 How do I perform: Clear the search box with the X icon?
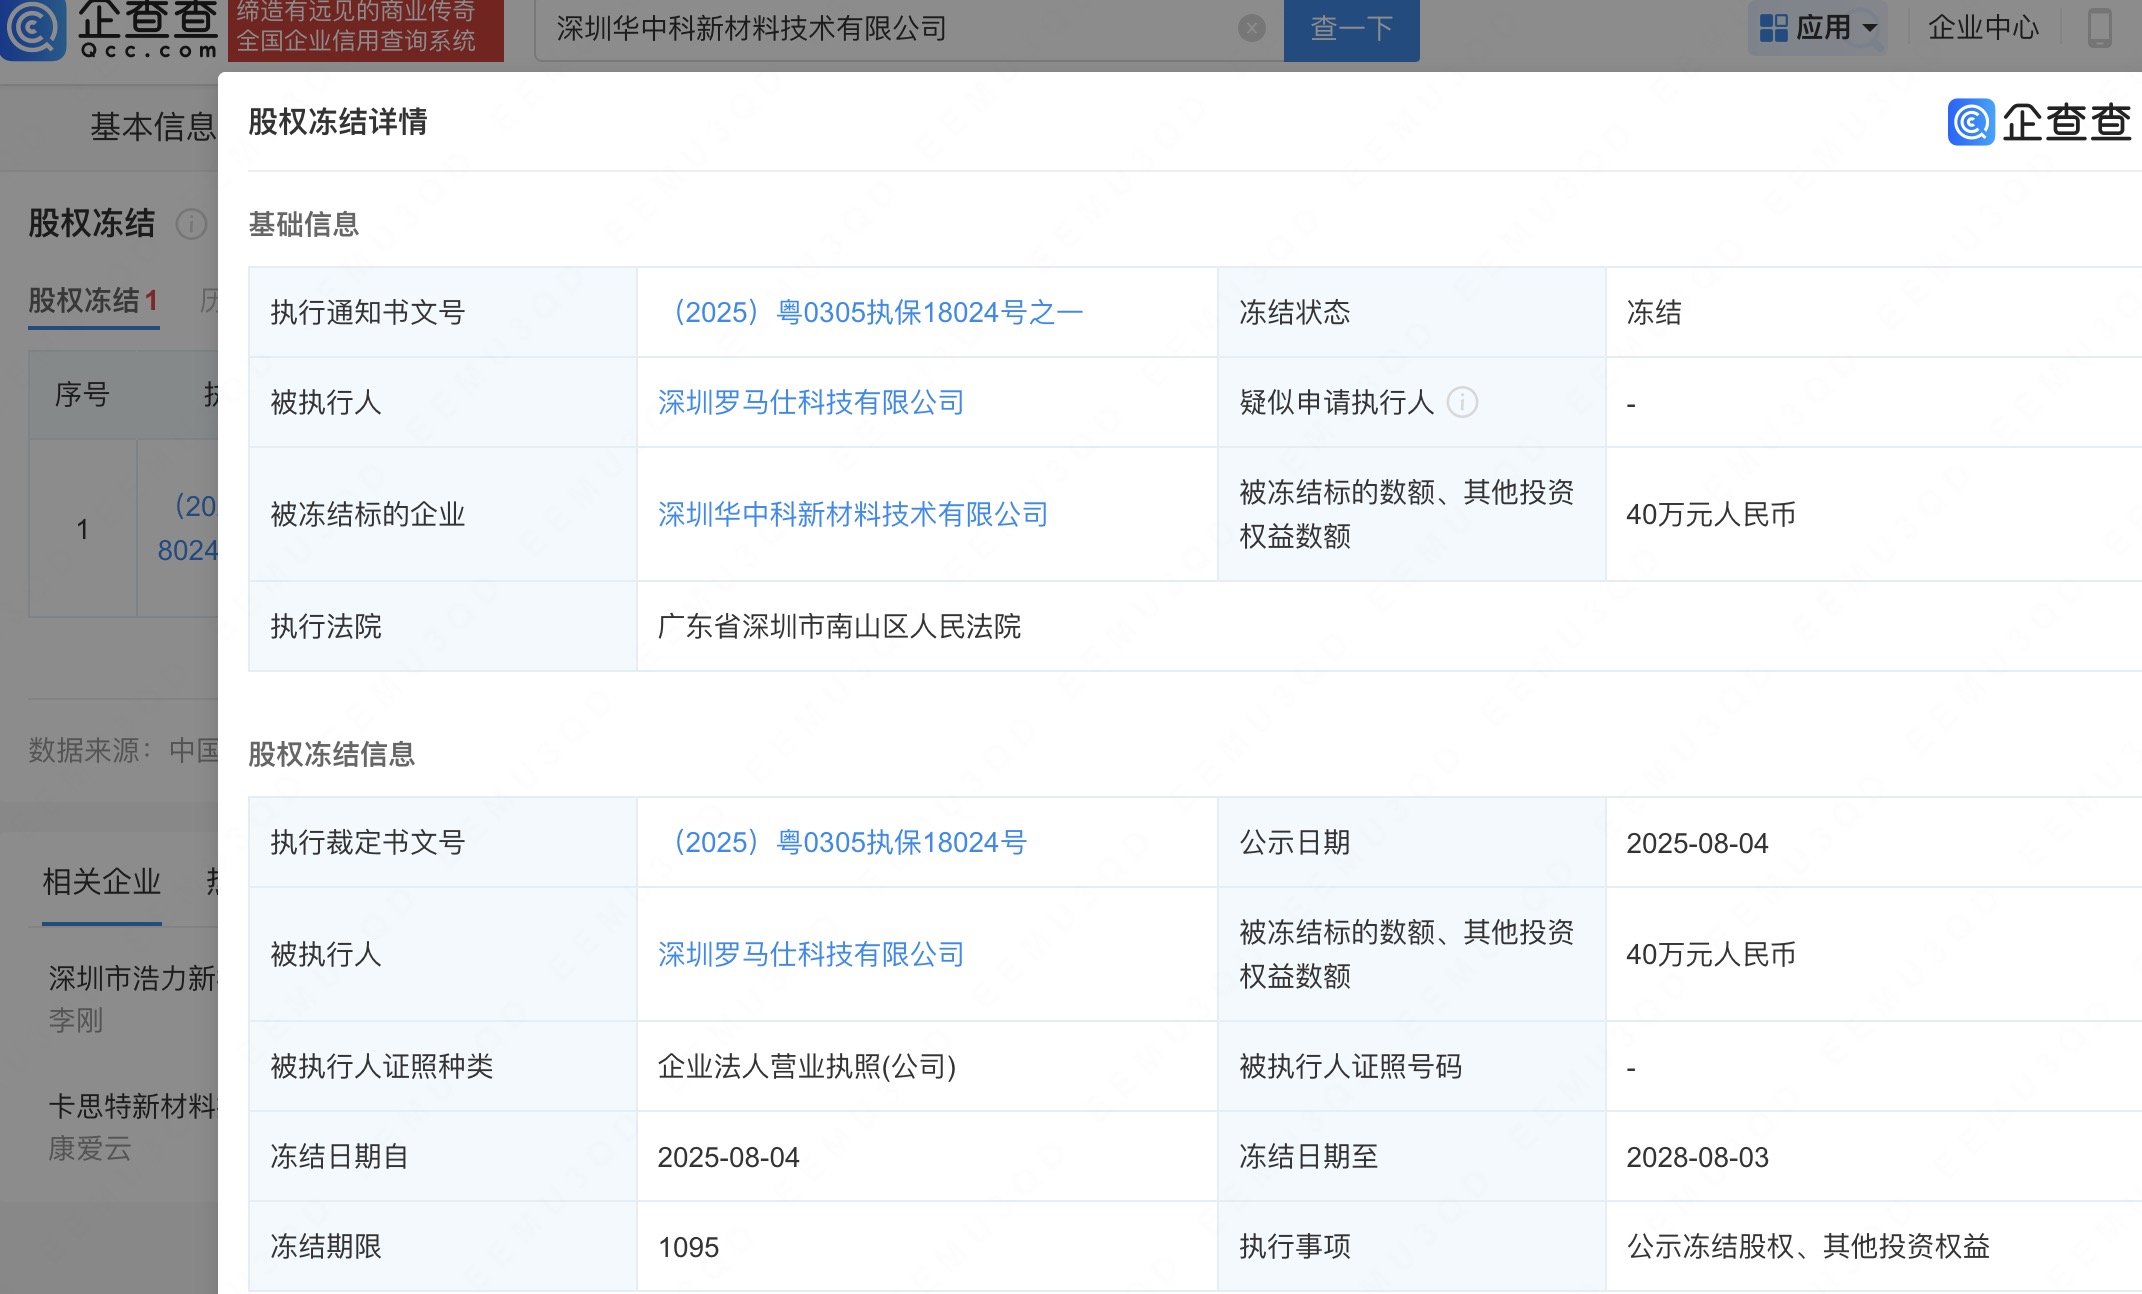pos(1251,28)
